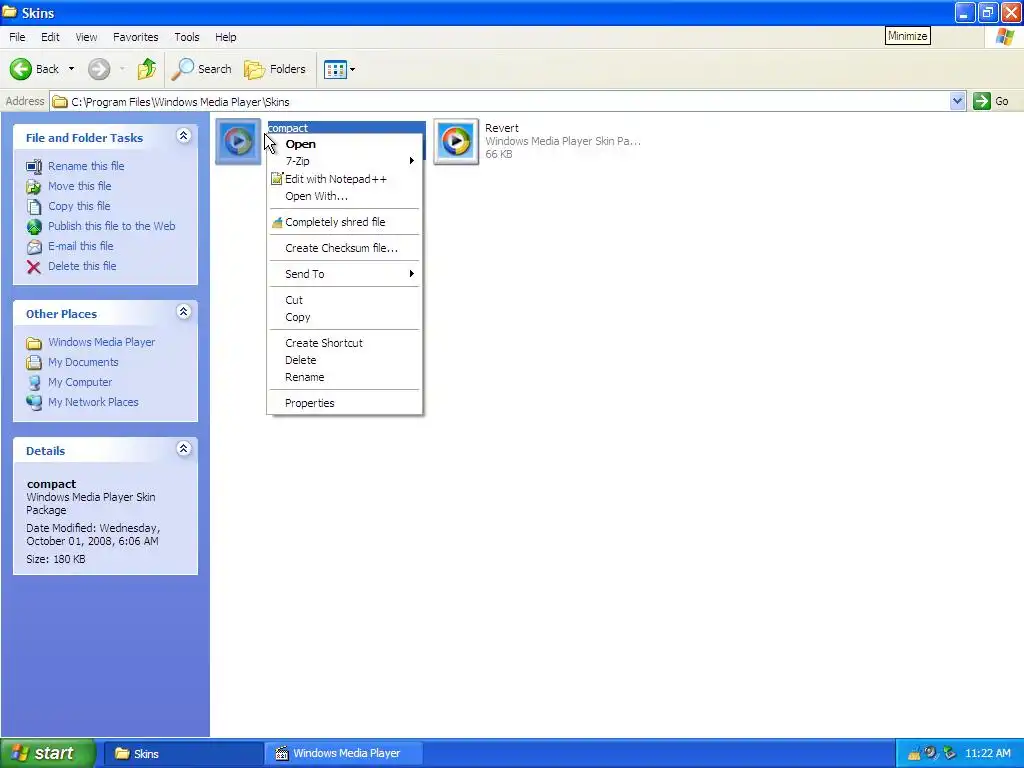Click the Rename this file icon
This screenshot has height=768, width=1024.
(34, 167)
